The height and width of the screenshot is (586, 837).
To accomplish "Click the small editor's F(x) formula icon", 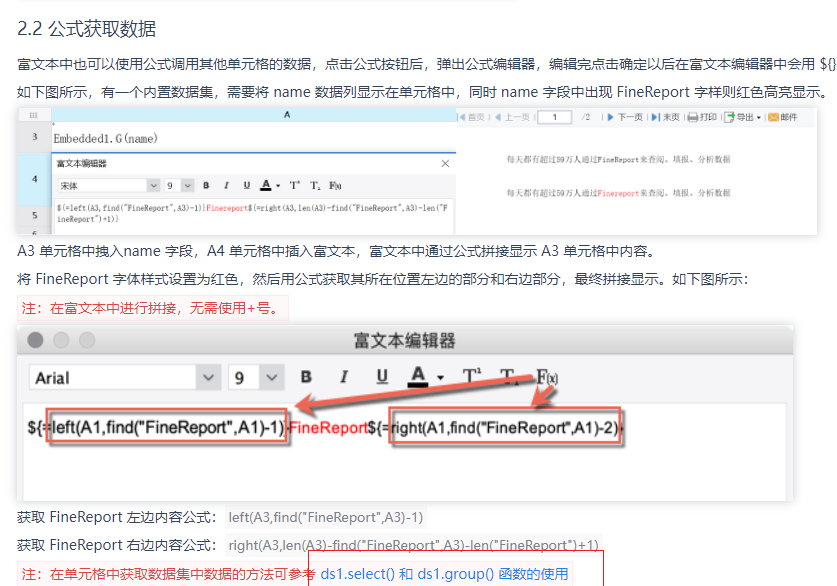I will tap(335, 186).
